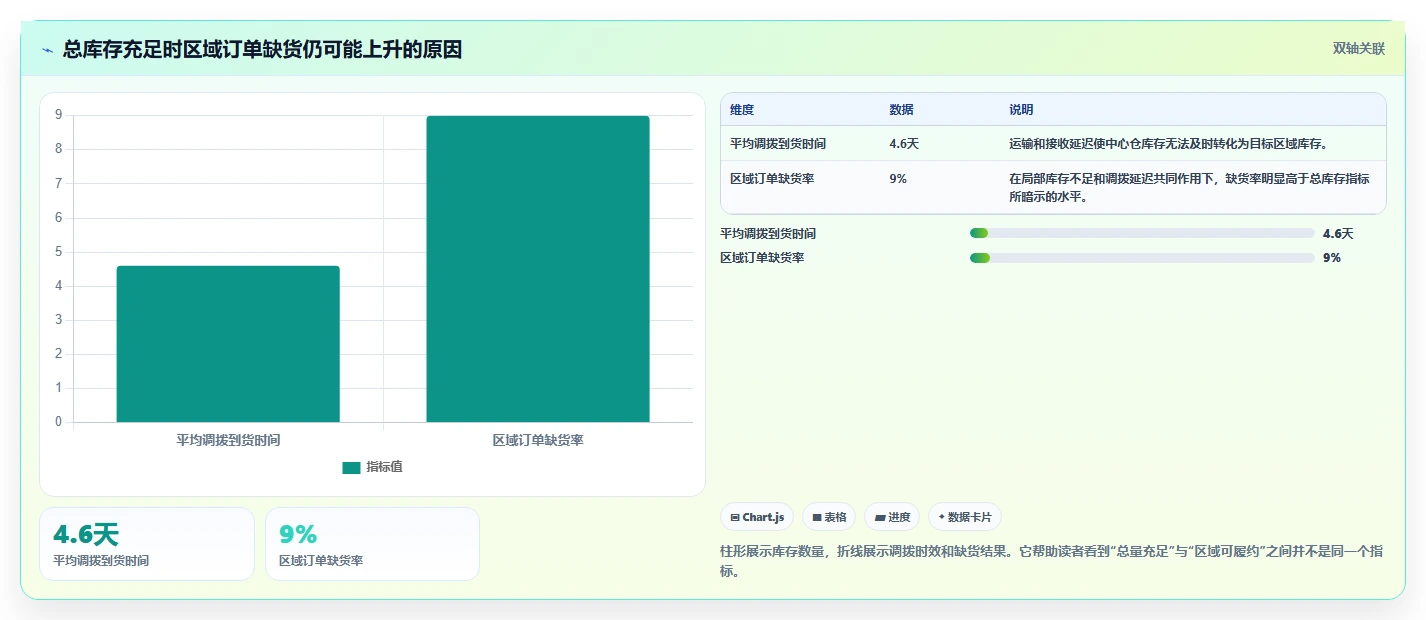Image resolution: width=1426 pixels, height=620 pixels.
Task: Click the 数据卡片 sparkle icon
Action: tap(942, 517)
